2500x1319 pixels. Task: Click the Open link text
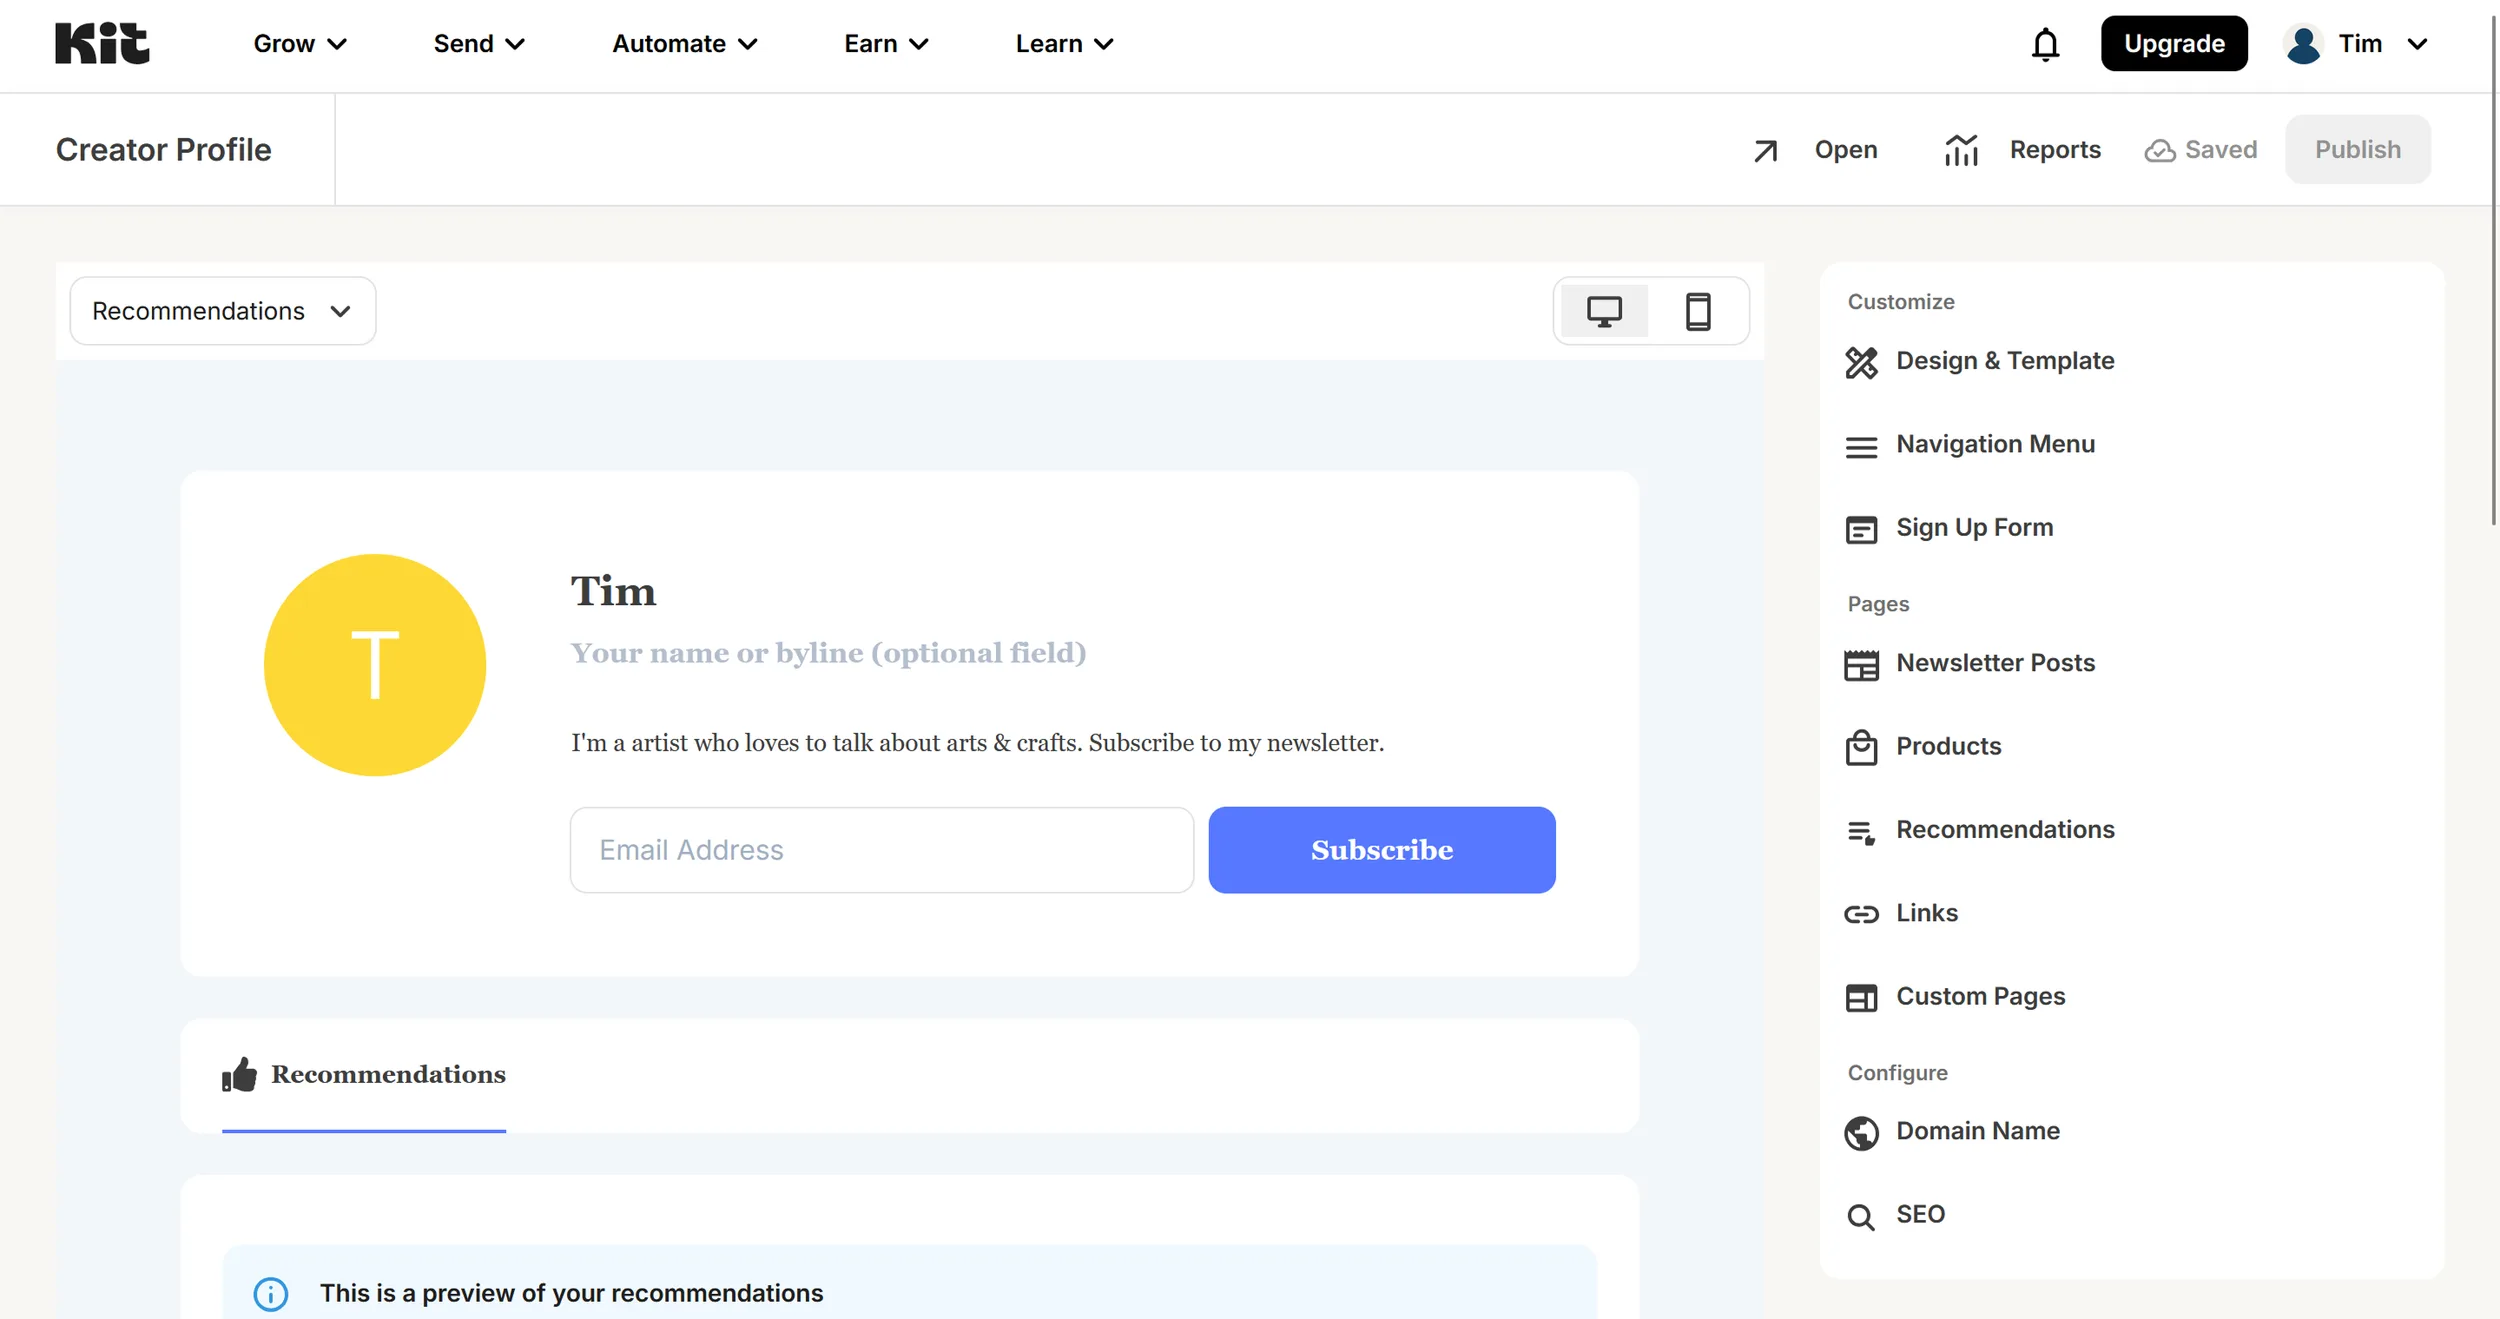click(1846, 150)
